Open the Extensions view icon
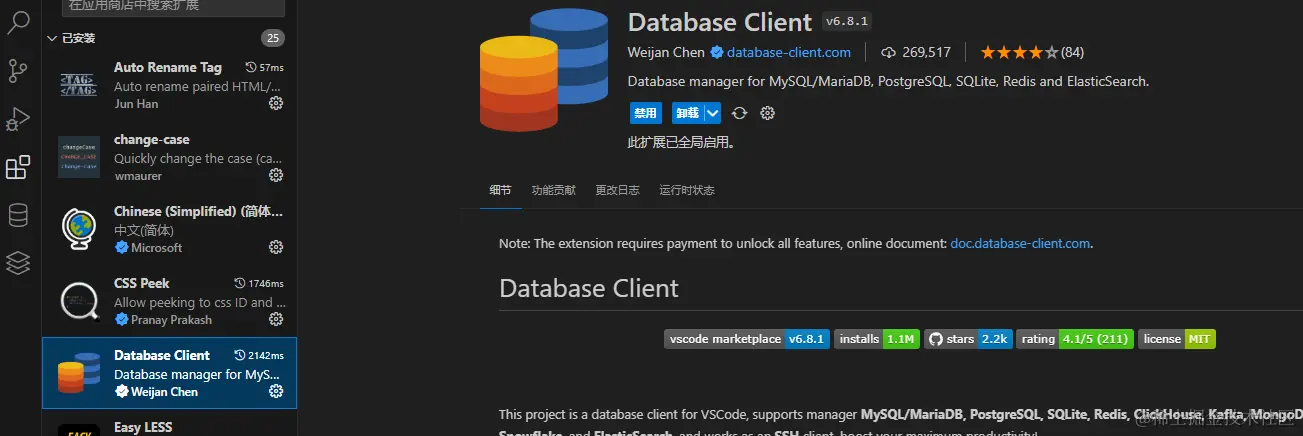This screenshot has height=436, width=1303. (x=18, y=167)
